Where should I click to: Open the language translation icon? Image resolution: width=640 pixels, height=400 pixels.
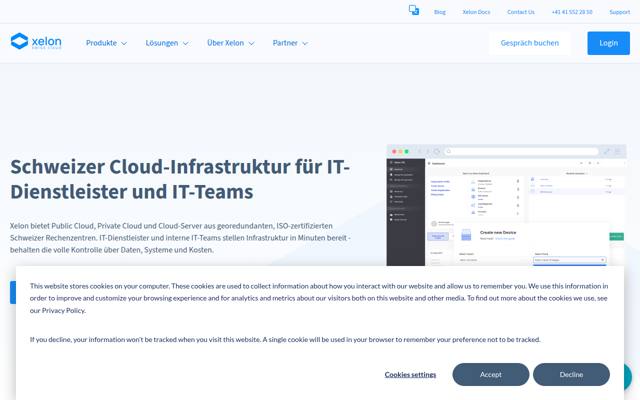click(414, 10)
